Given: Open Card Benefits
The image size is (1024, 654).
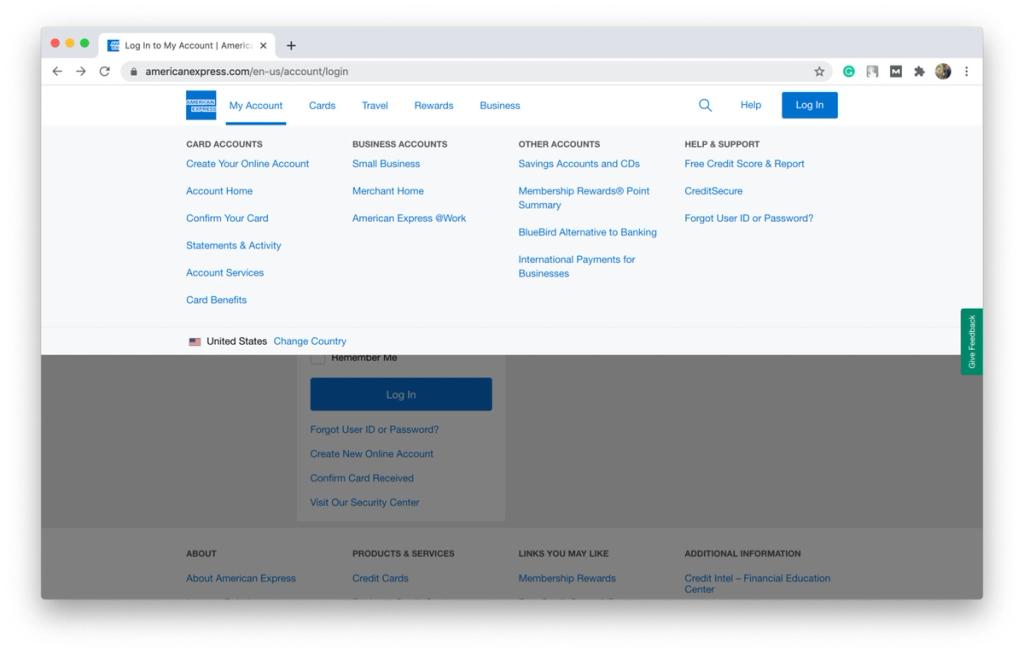Looking at the screenshot, I should pyautogui.click(x=216, y=300).
